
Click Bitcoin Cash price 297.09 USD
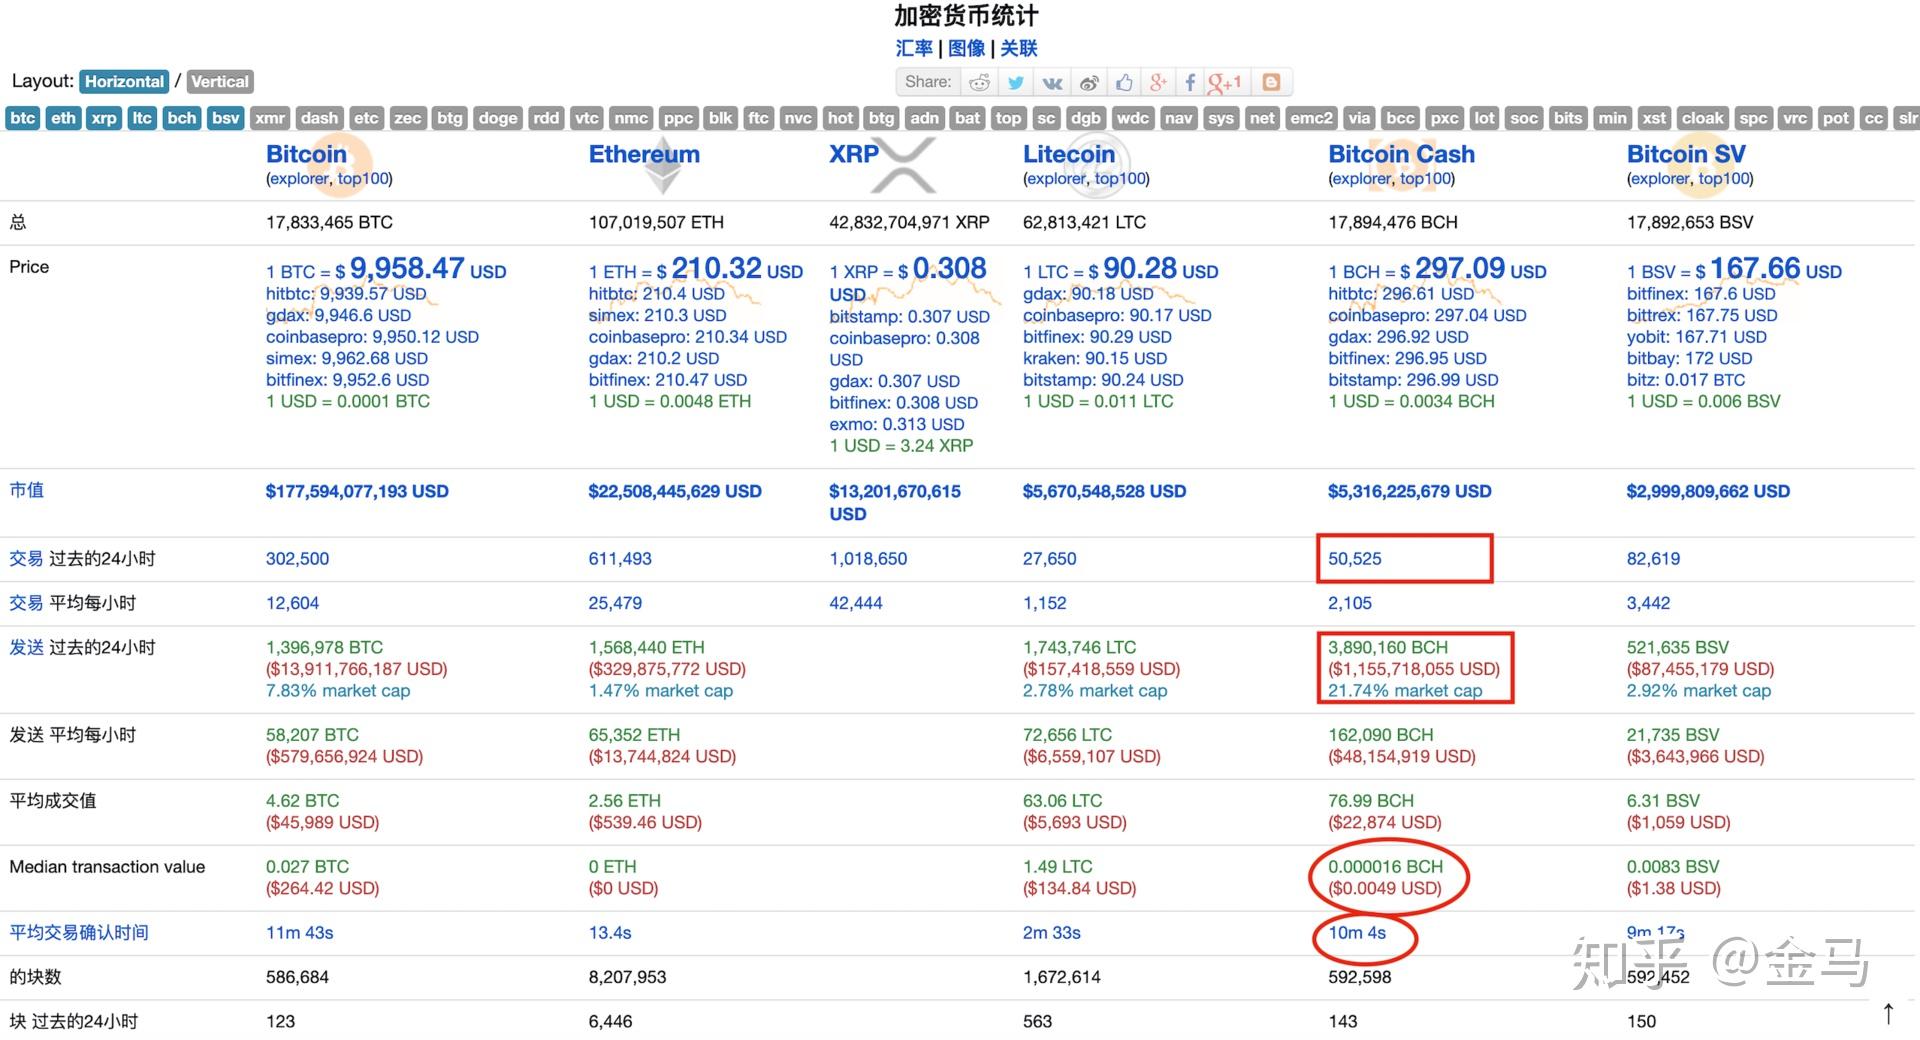tap(1480, 268)
